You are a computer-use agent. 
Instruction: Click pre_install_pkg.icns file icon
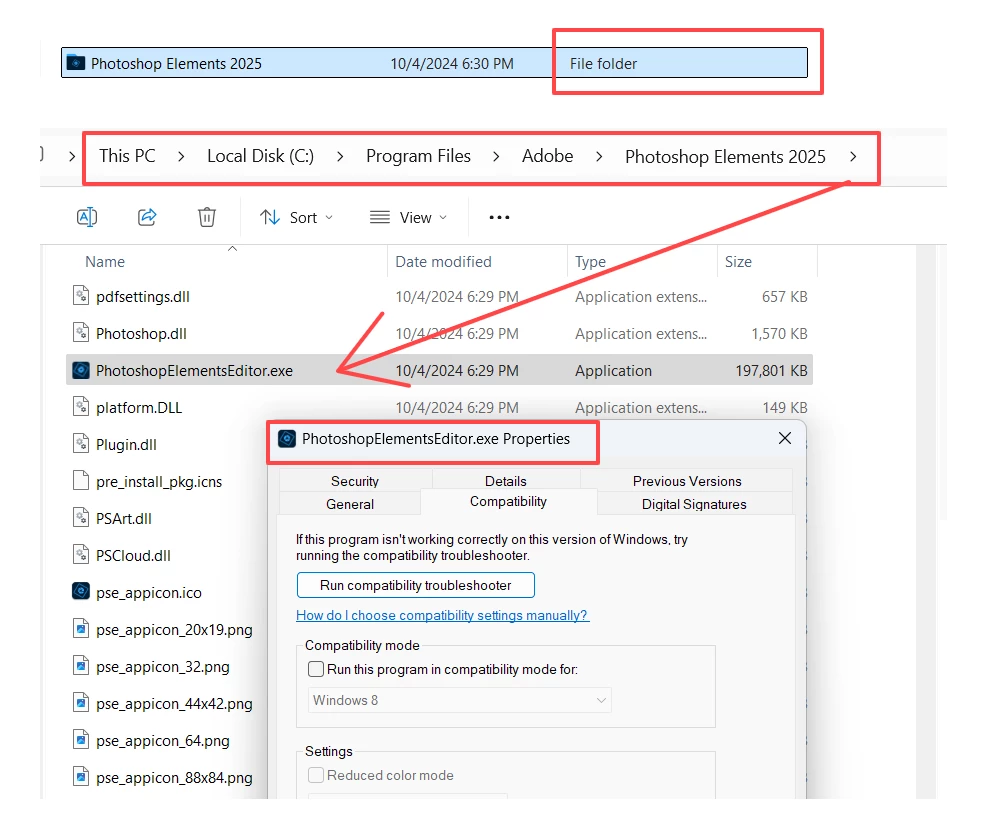click(x=81, y=481)
